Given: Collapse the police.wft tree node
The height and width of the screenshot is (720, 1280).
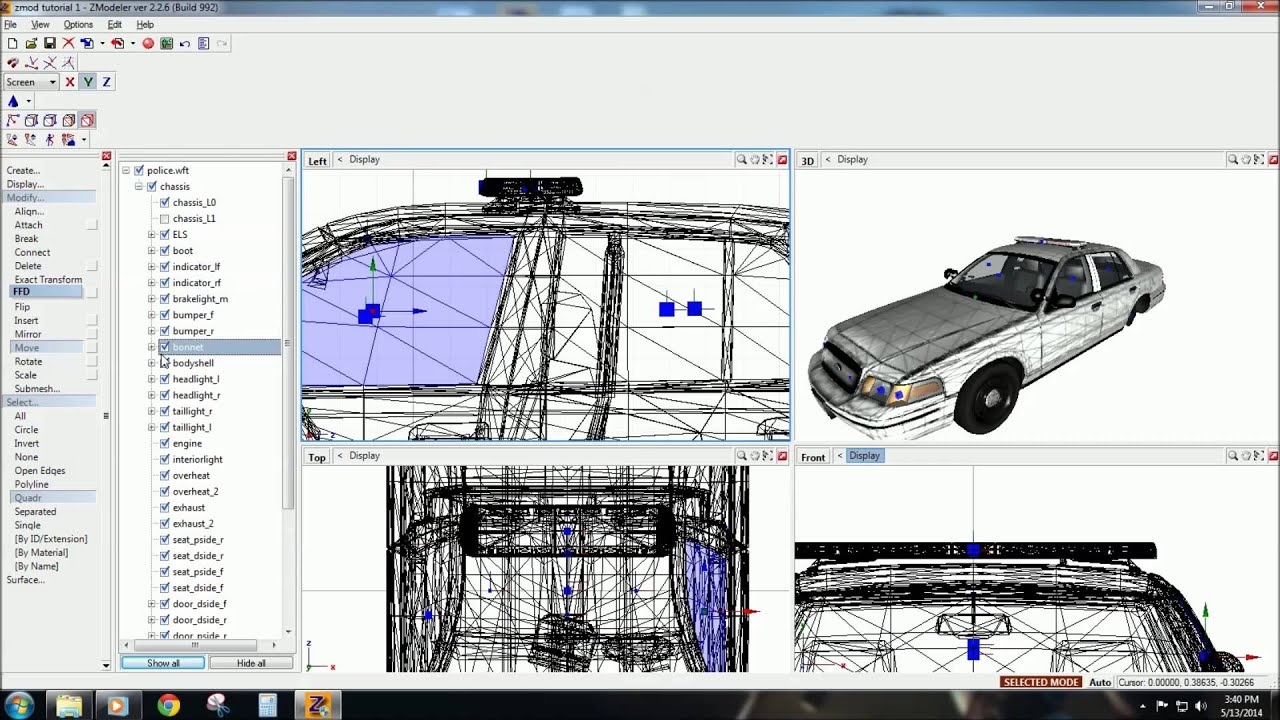Looking at the screenshot, I should pyautogui.click(x=126, y=170).
